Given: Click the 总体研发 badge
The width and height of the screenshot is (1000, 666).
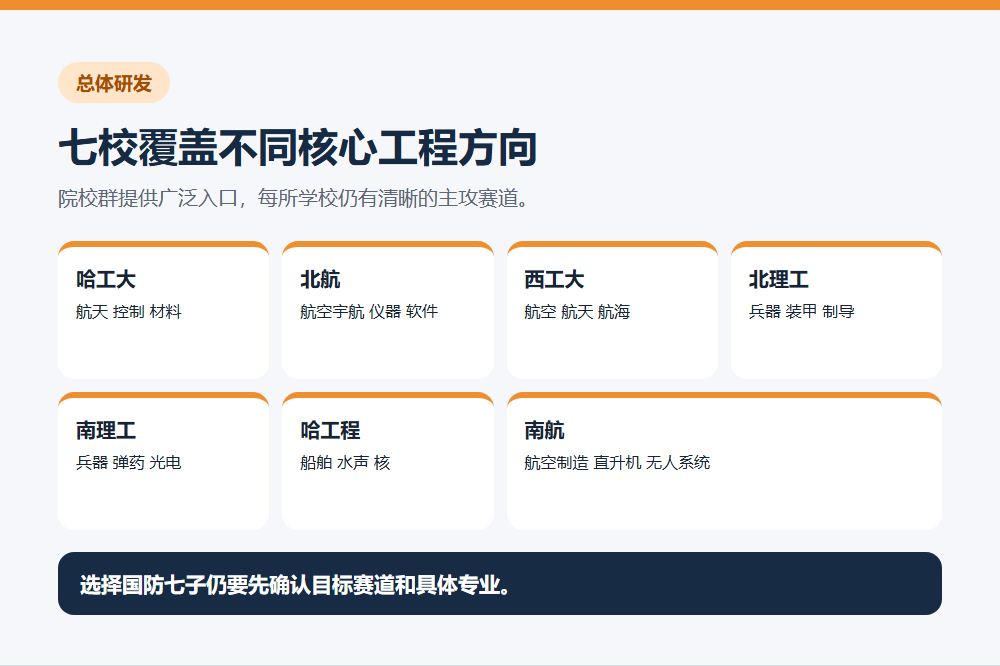Looking at the screenshot, I should tap(114, 83).
